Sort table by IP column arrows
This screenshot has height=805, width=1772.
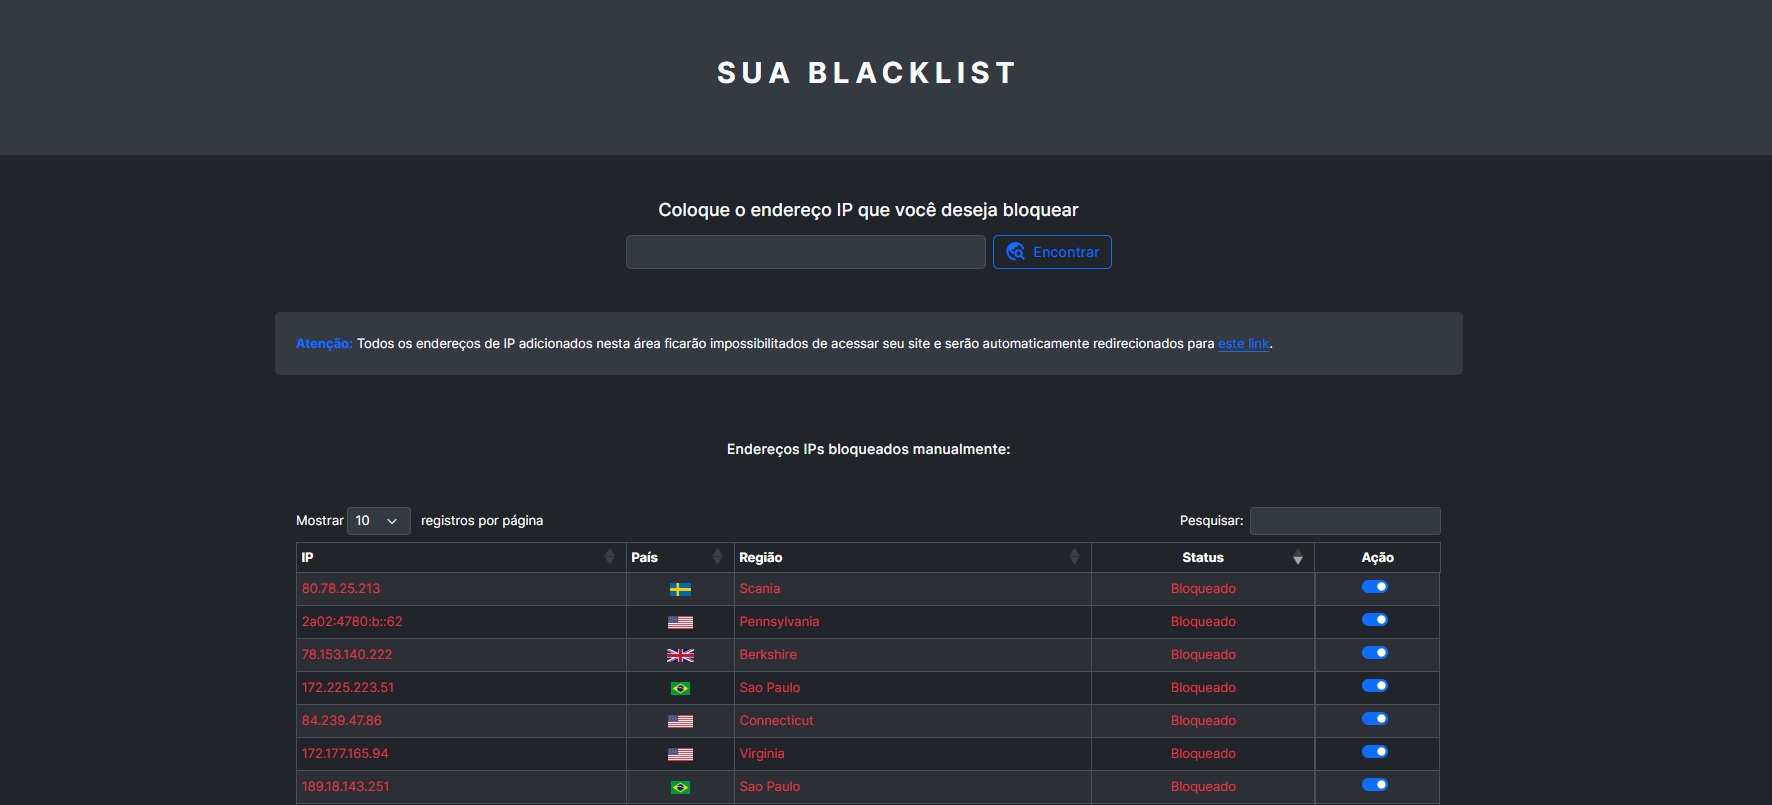pyautogui.click(x=610, y=557)
